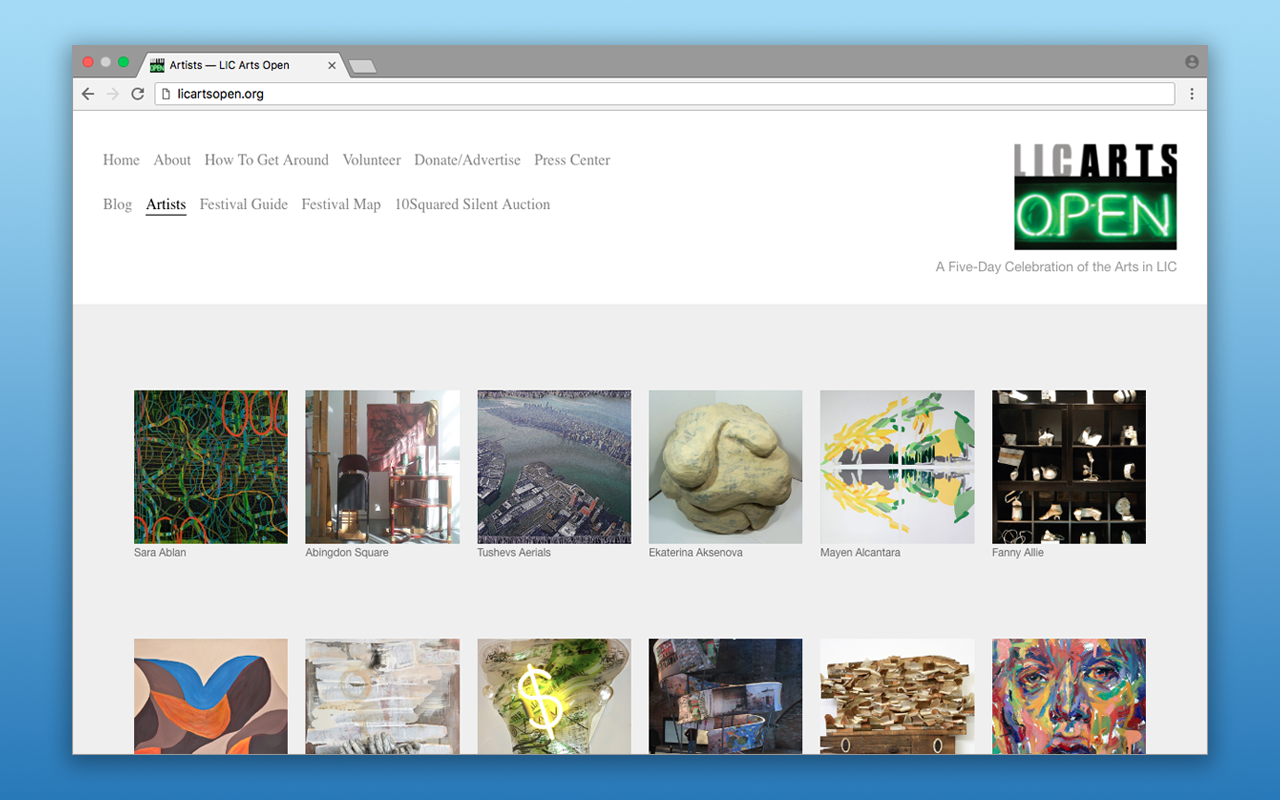Open a new tab button
Viewport: 1280px width, 800px height.
pos(362,66)
